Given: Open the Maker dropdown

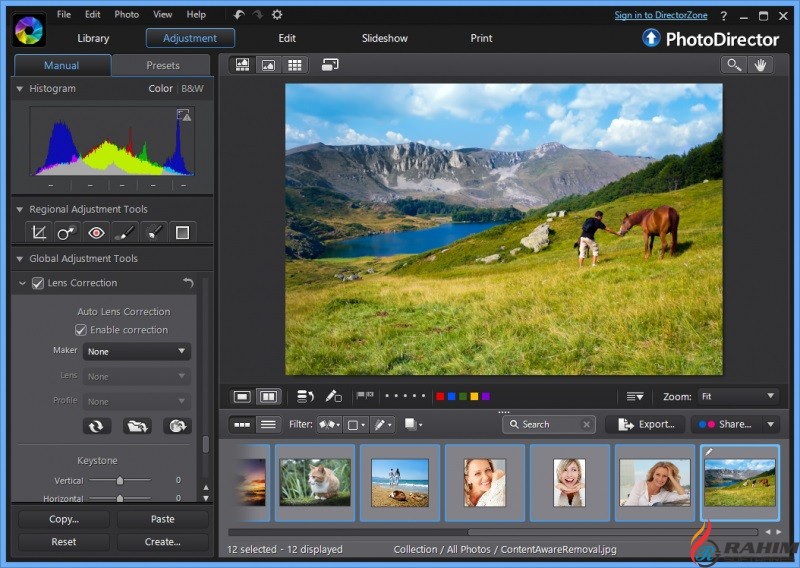Looking at the screenshot, I should click(x=136, y=352).
